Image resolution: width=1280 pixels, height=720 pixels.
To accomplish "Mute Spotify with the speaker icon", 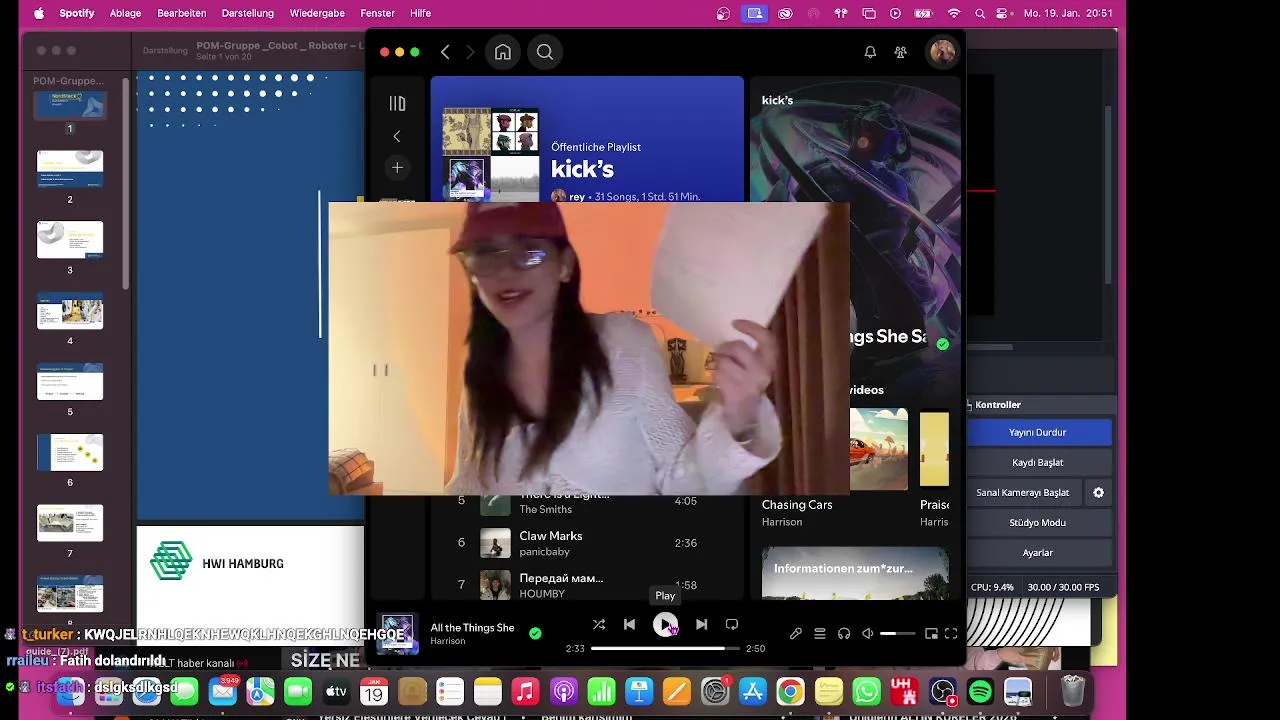I will click(868, 633).
